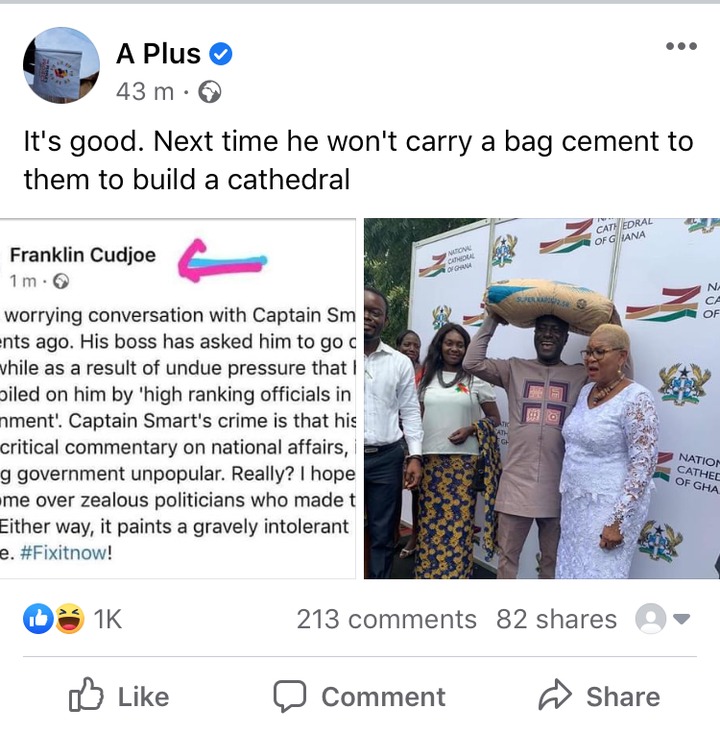Click the laughing Haha reaction icon

coord(70,619)
